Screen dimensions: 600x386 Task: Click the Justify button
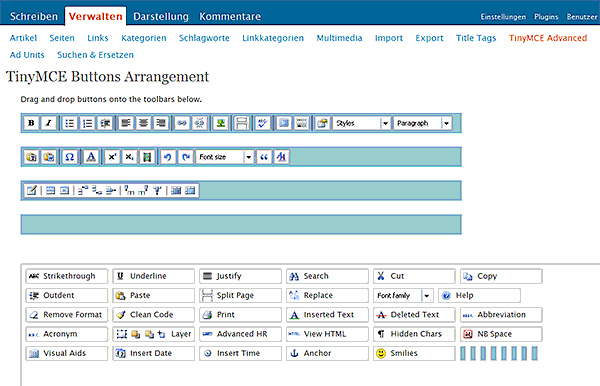(x=240, y=276)
